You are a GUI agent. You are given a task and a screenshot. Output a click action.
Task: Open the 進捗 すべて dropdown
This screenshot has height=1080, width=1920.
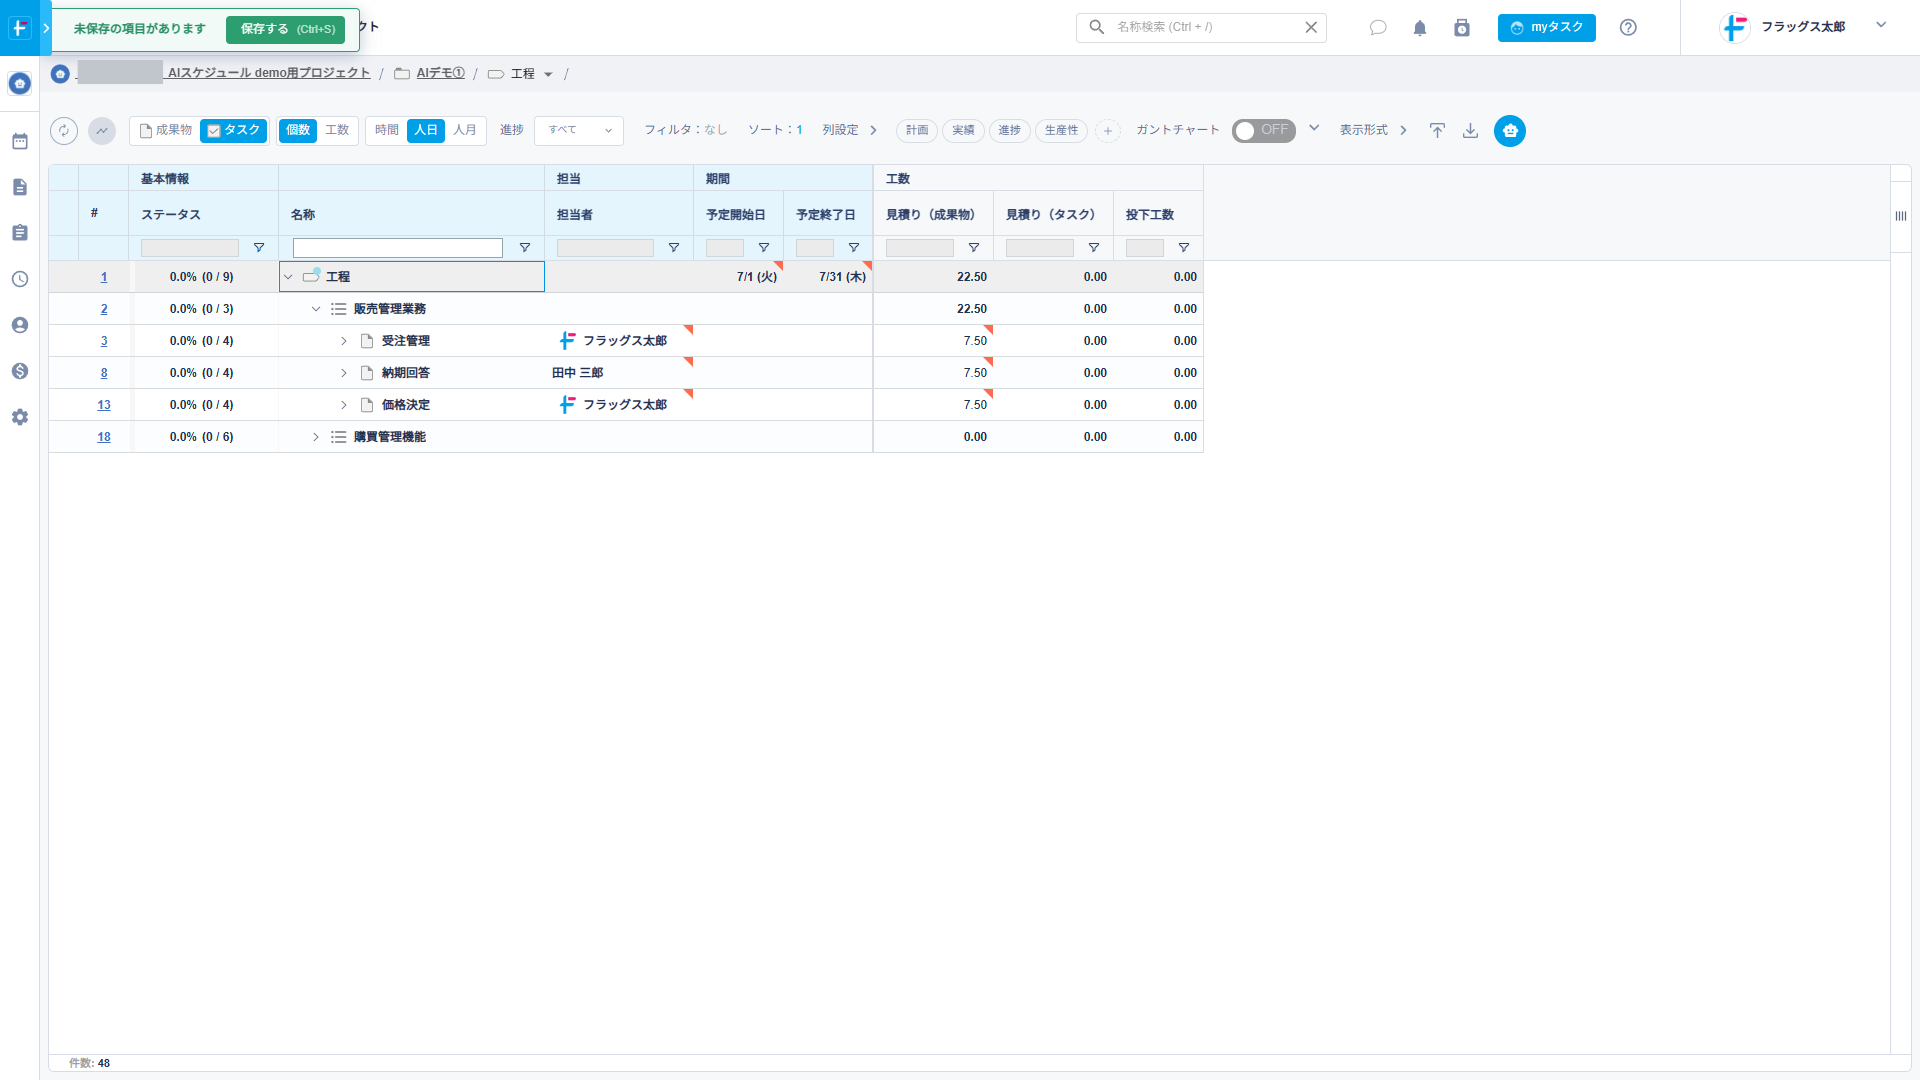[x=579, y=131]
